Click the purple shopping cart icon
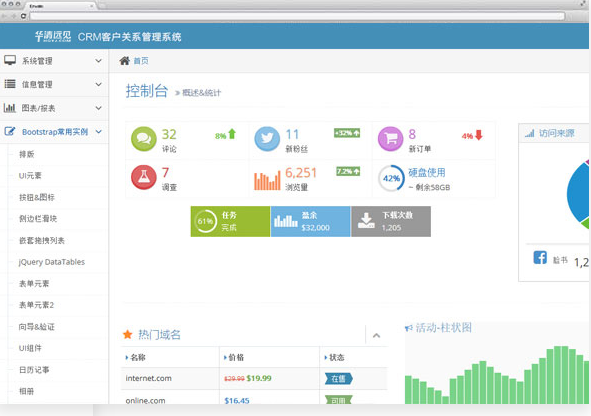Screen dimensions: 591x416 click(390, 139)
